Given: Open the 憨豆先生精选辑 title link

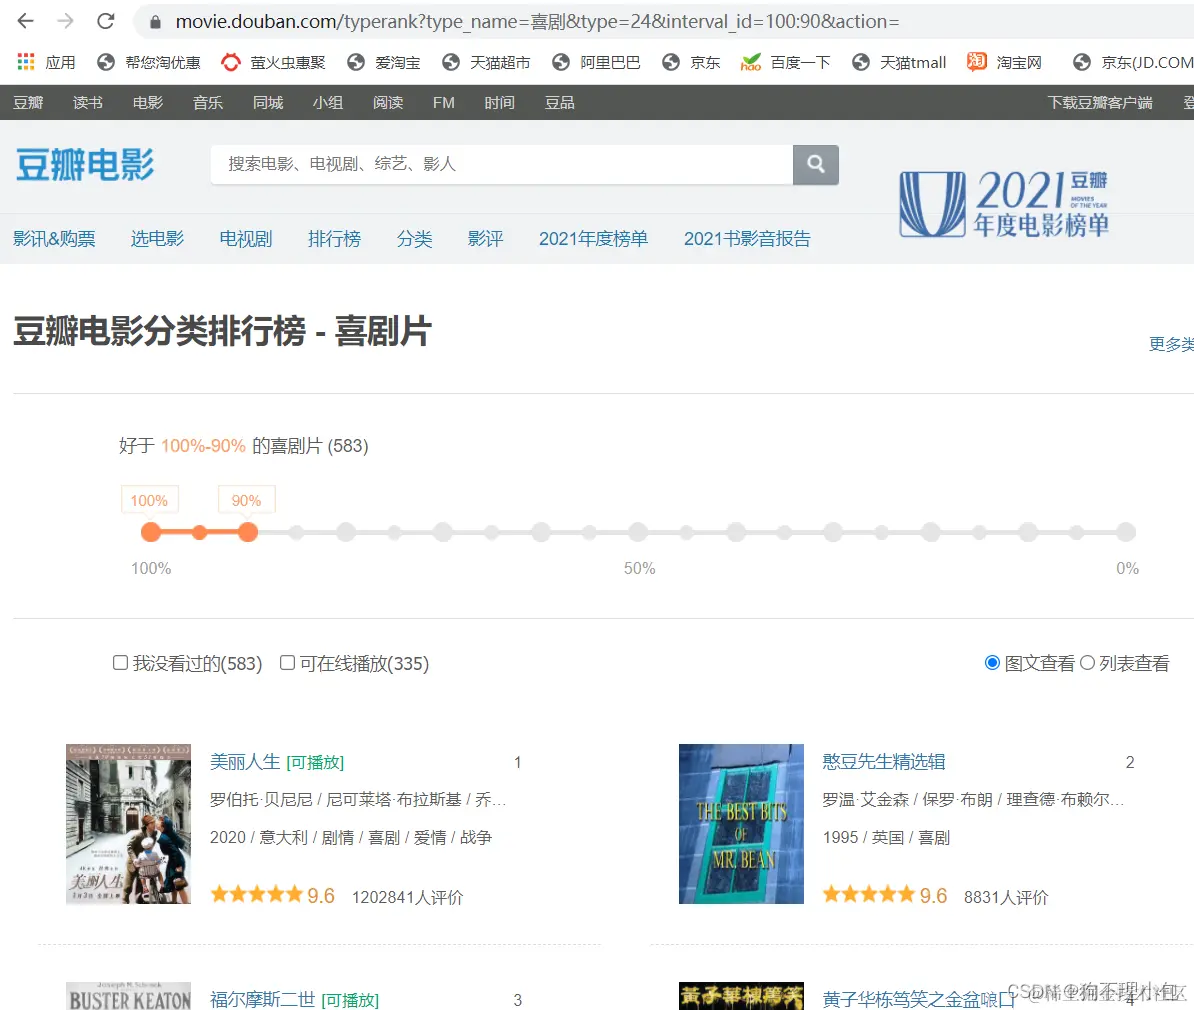Looking at the screenshot, I should [x=884, y=762].
